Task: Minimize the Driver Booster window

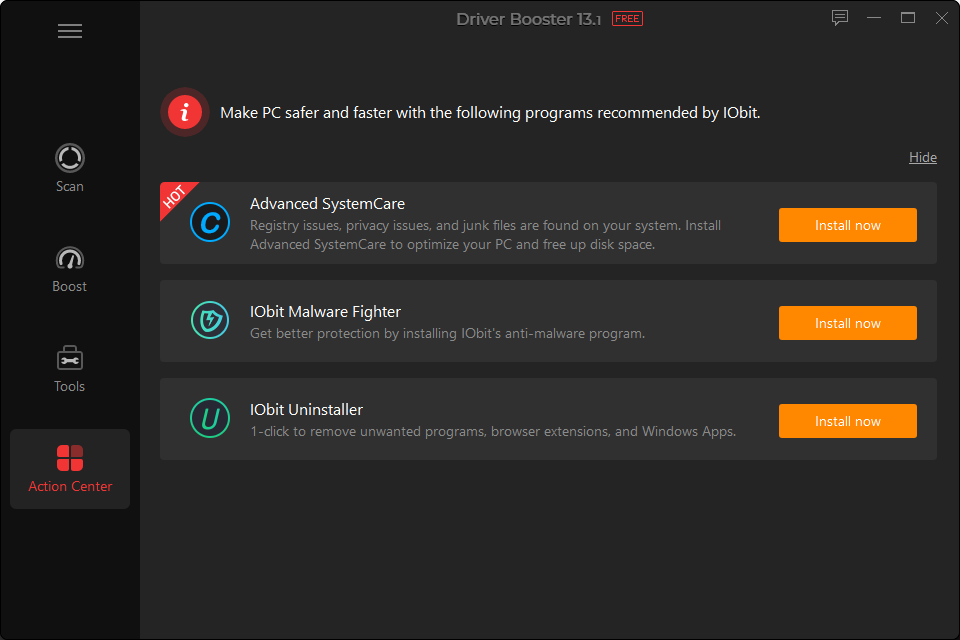Action: pyautogui.click(x=875, y=18)
